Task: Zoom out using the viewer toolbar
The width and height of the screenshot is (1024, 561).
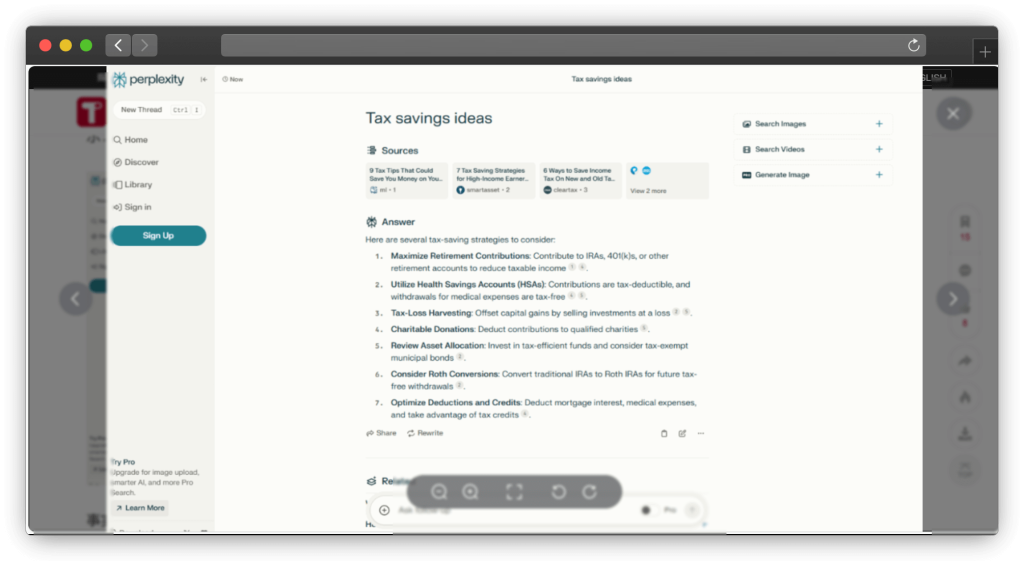Action: (x=439, y=492)
